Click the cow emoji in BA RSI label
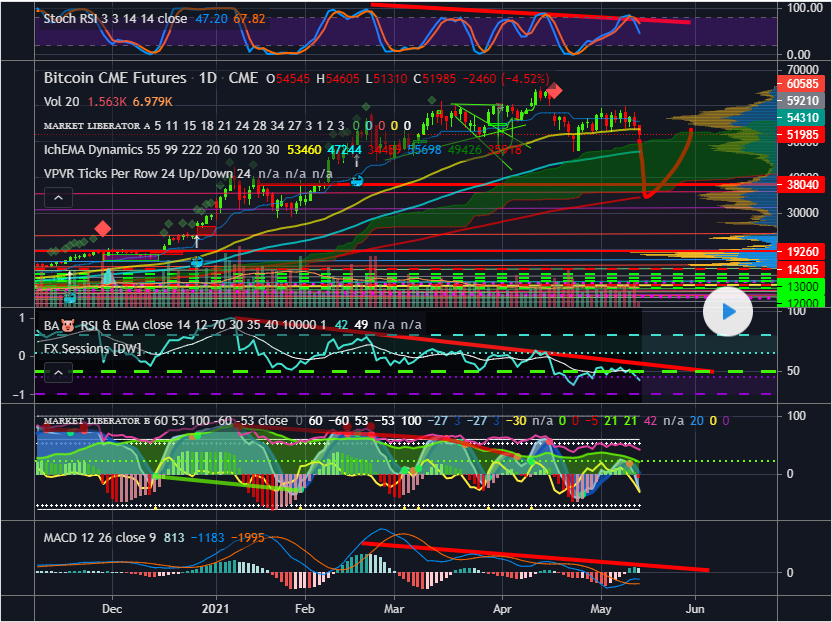This screenshot has height=622, width=832. coord(69,325)
